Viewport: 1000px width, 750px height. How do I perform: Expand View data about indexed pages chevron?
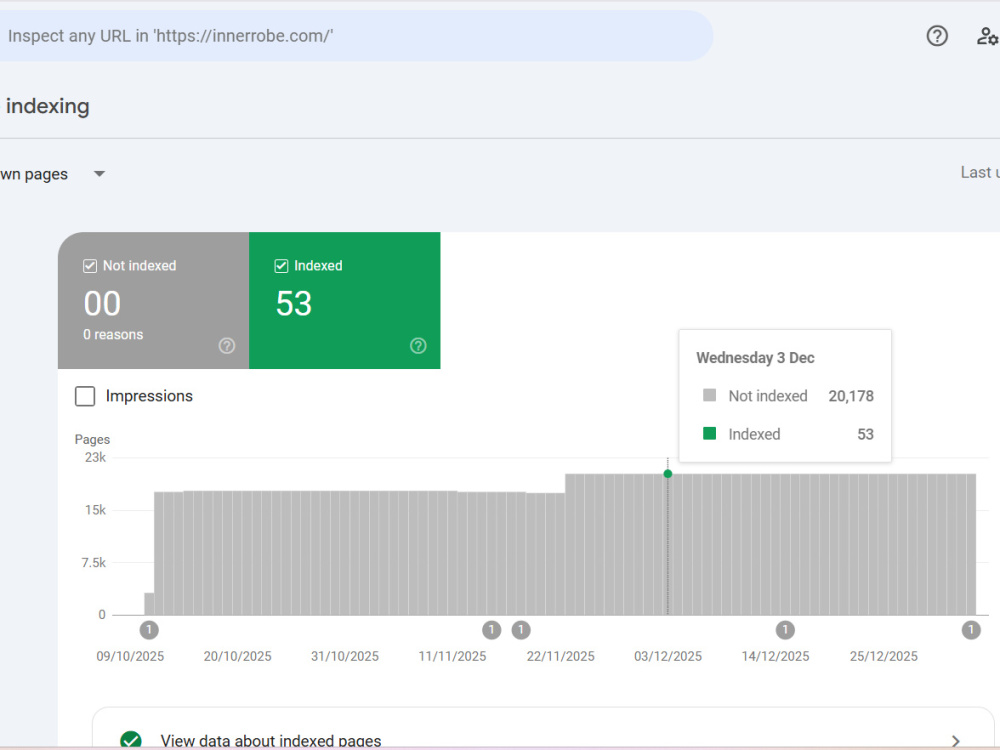coord(955,740)
